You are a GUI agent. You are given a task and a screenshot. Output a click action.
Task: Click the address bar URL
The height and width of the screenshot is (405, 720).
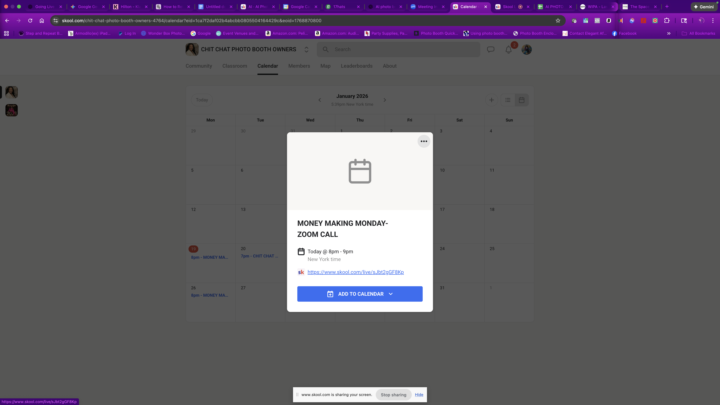pos(191,21)
